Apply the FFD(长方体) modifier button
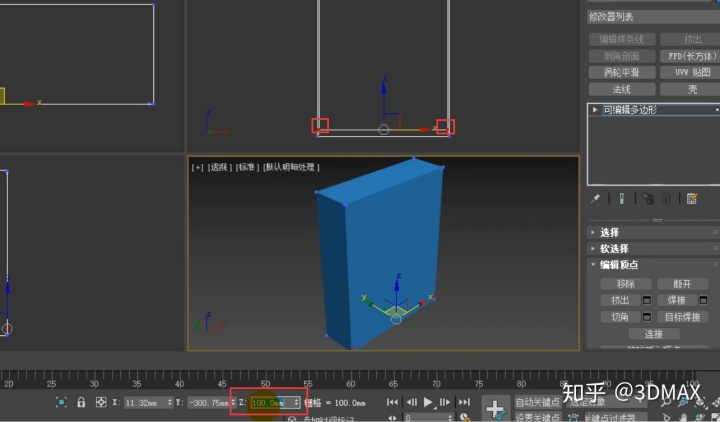Viewport: 720px width, 422px height. tap(692, 56)
